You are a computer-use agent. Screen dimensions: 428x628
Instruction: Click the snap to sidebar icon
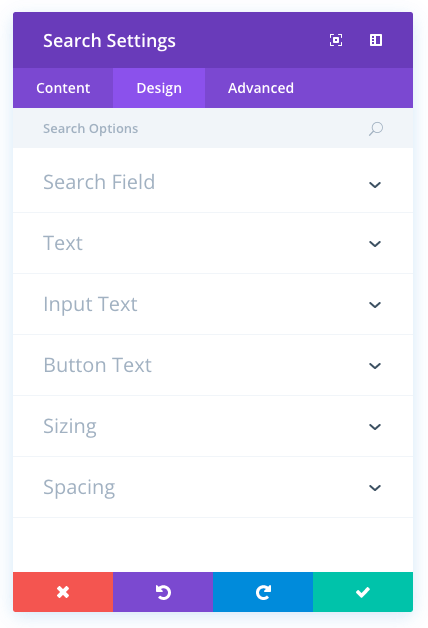(x=376, y=40)
